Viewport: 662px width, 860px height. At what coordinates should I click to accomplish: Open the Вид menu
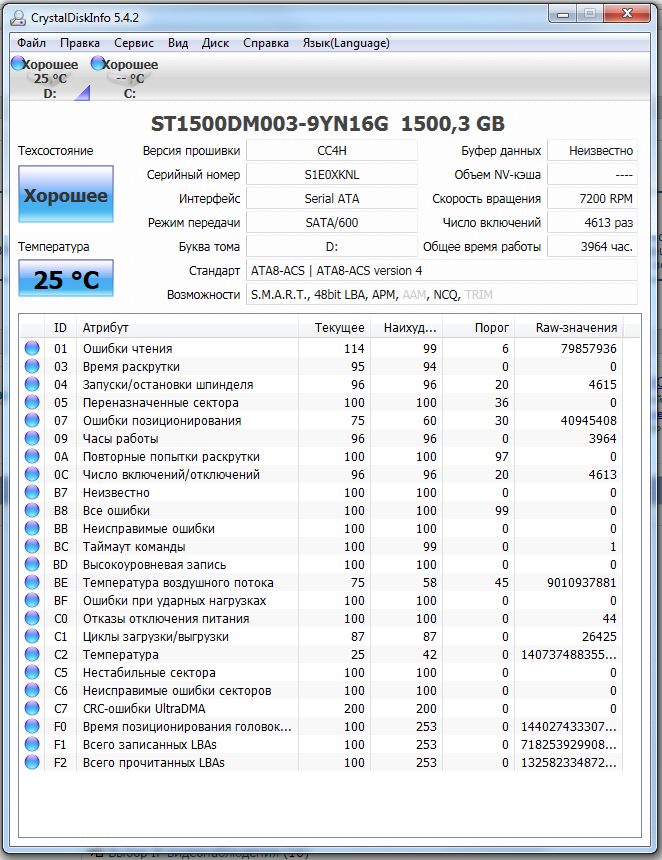click(x=178, y=43)
